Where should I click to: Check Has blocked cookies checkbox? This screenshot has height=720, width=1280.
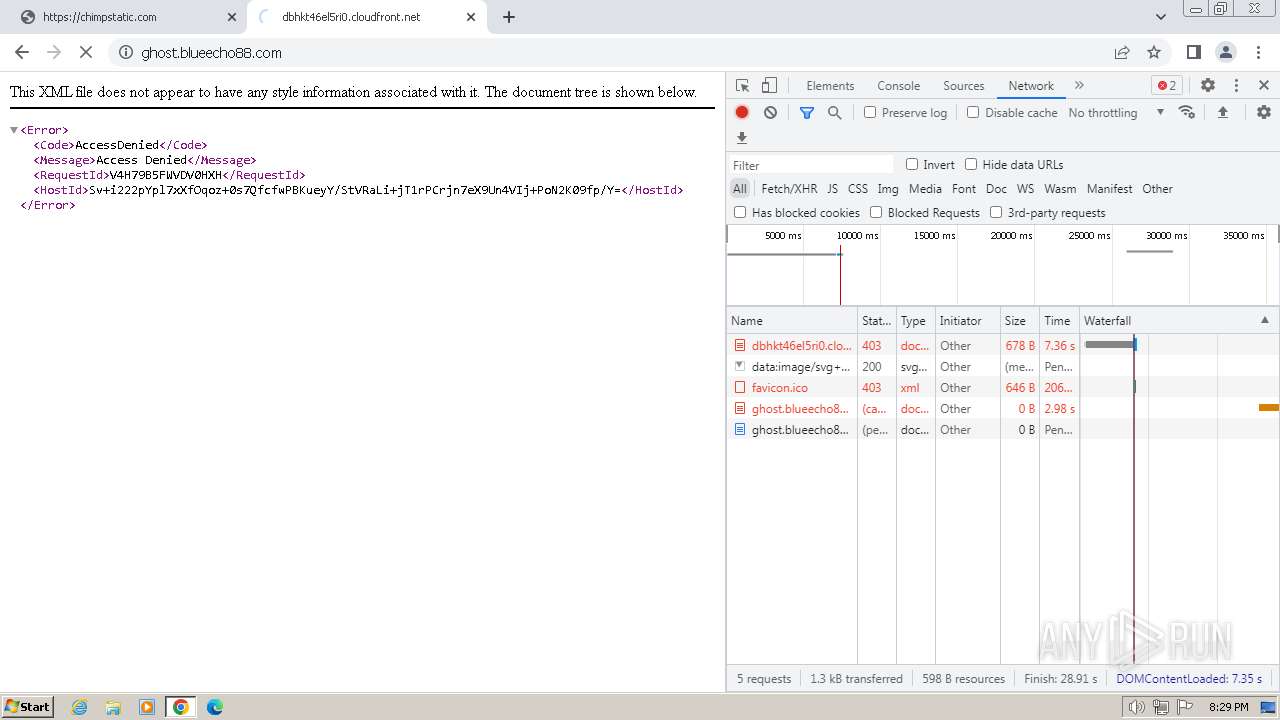[740, 212]
